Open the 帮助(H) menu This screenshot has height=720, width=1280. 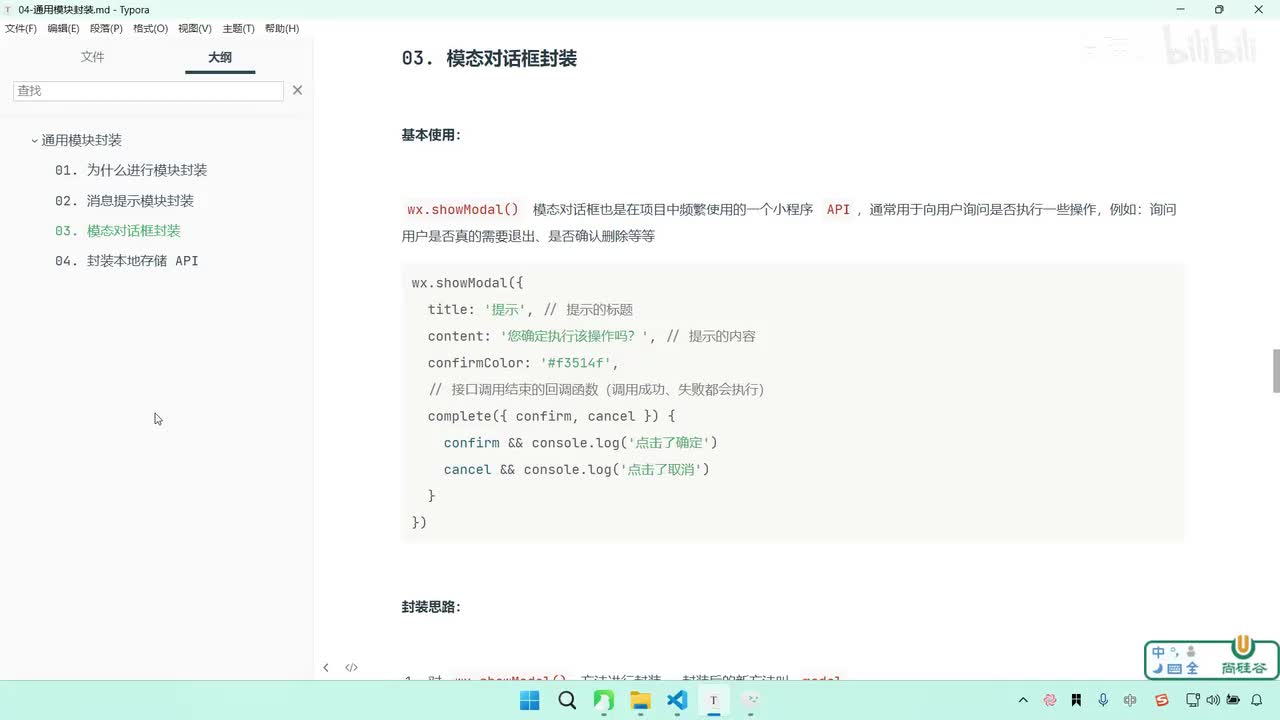[282, 29]
